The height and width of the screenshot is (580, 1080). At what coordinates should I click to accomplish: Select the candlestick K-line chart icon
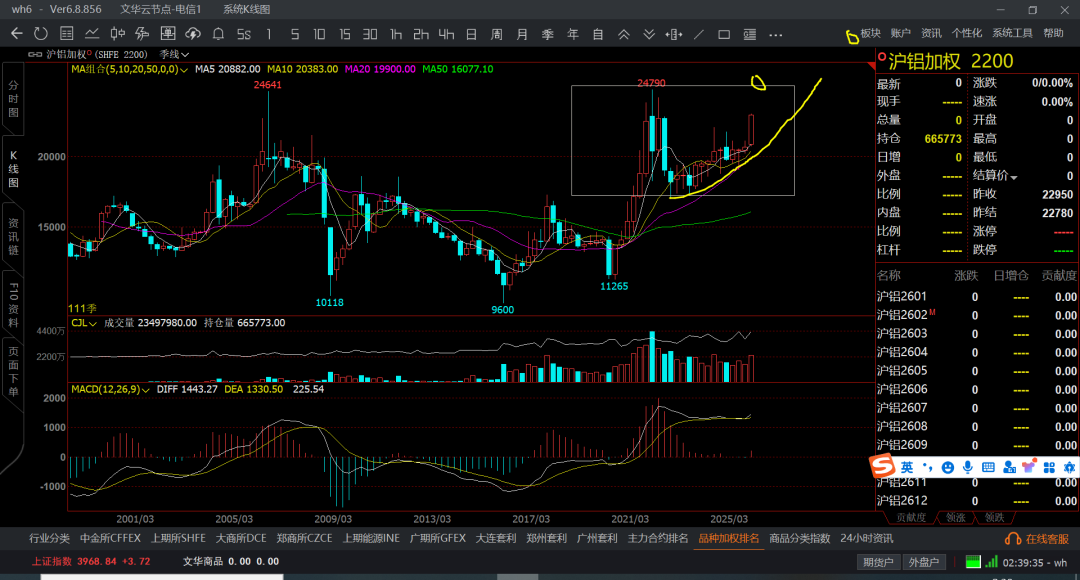coord(118,34)
